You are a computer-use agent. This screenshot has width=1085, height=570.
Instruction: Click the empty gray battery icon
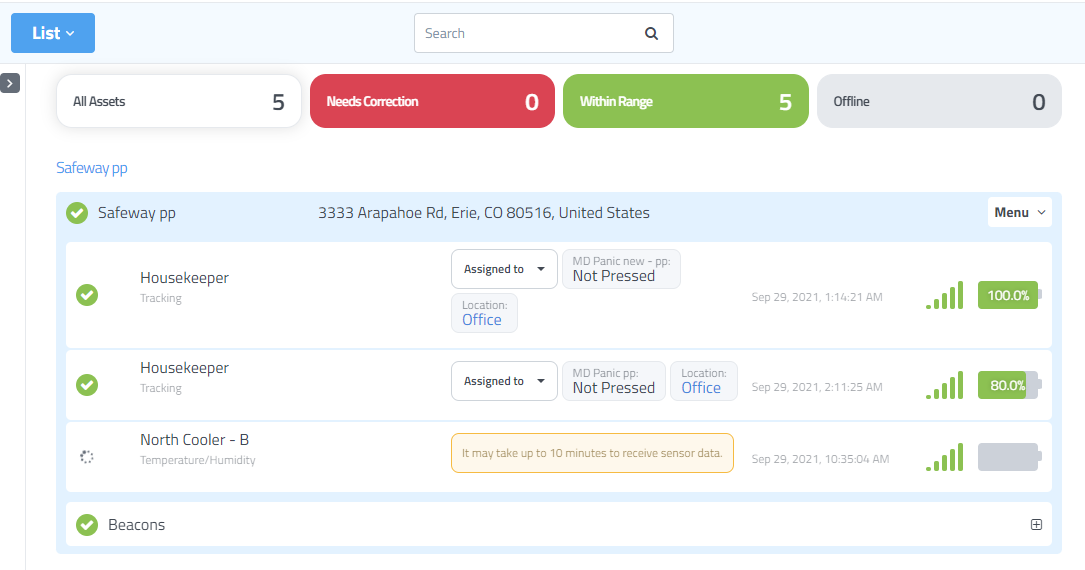pos(1009,457)
